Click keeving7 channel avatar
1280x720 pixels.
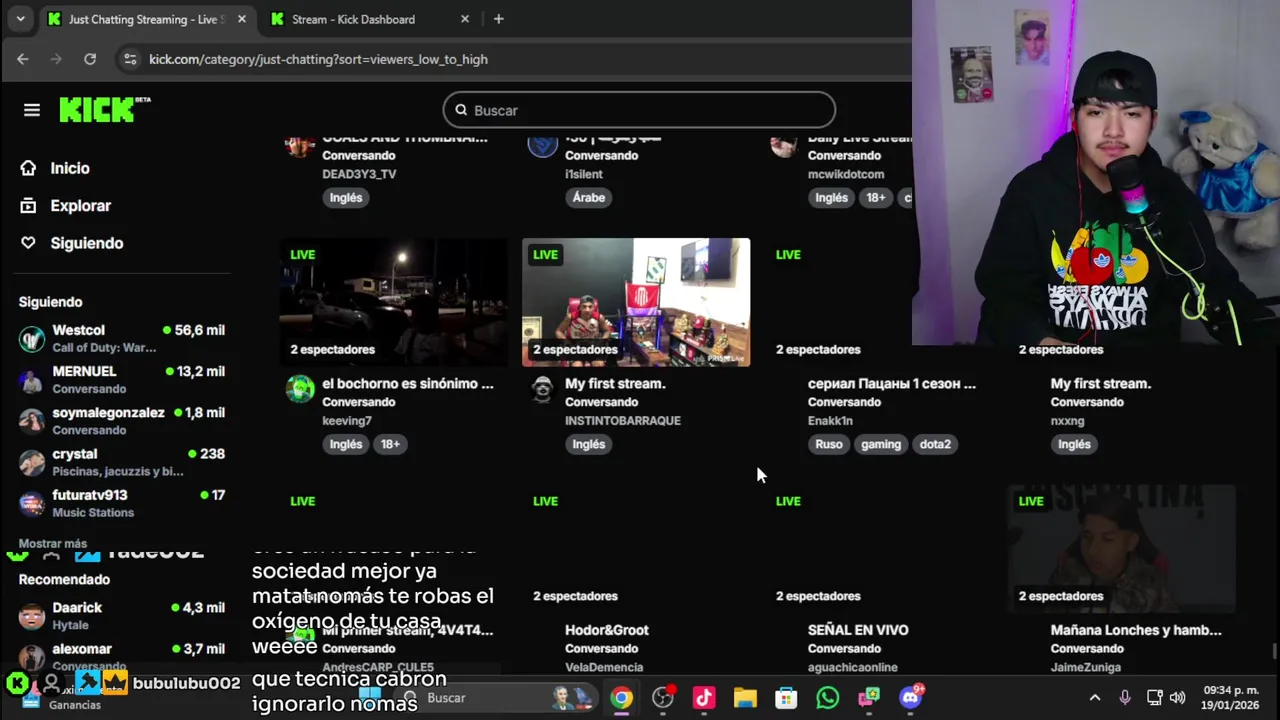[x=300, y=389]
